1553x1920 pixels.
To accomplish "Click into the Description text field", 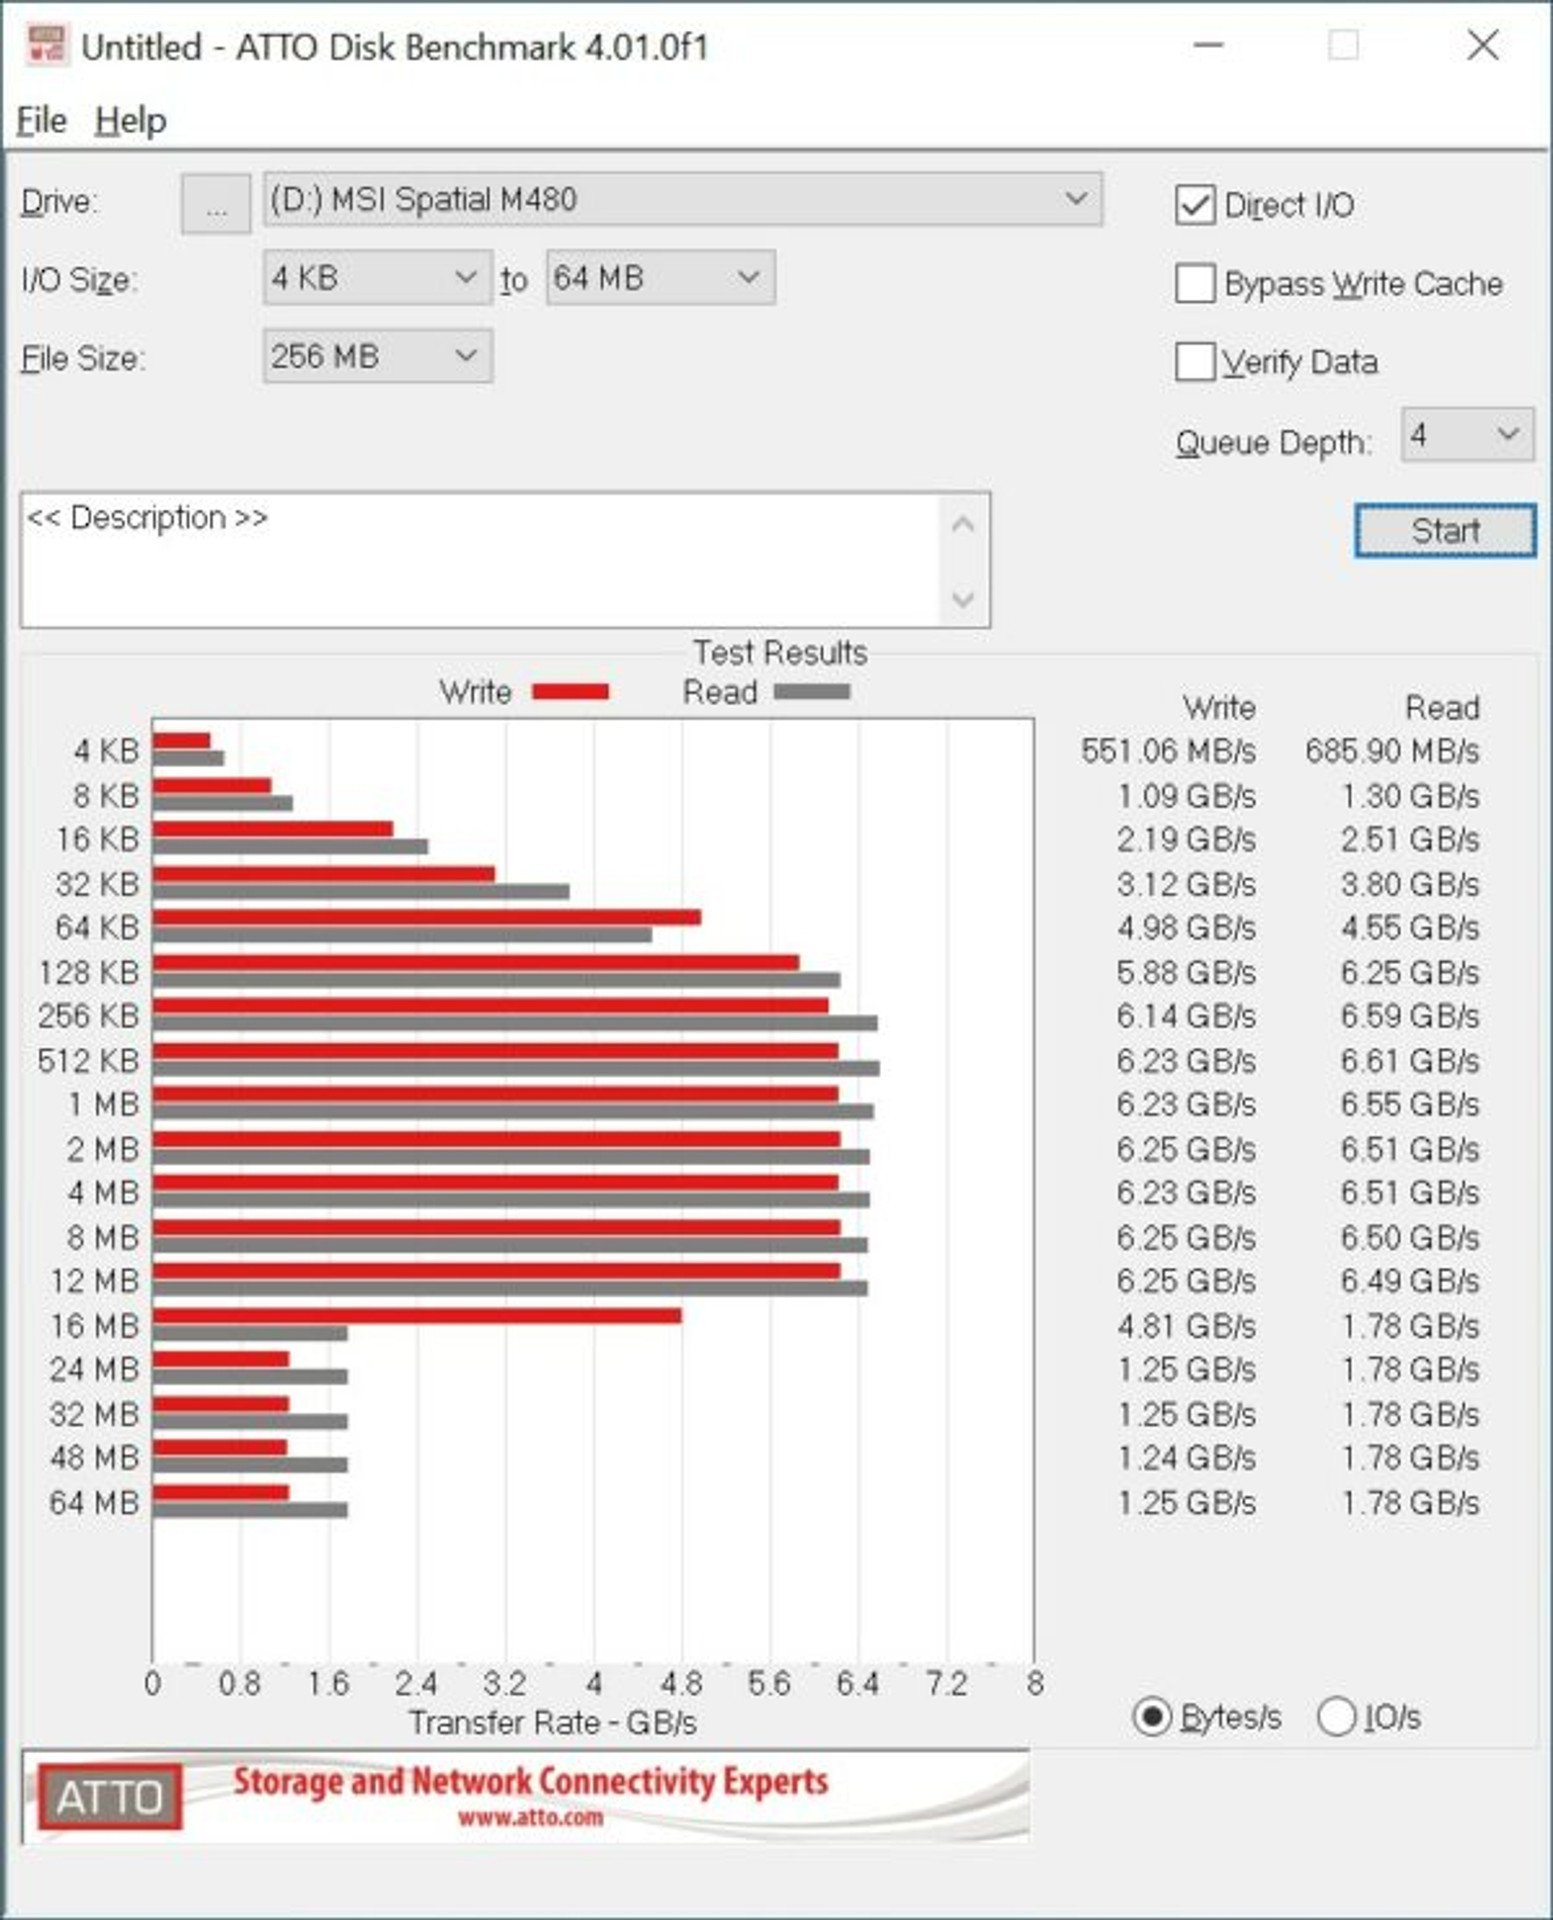I will [x=480, y=559].
